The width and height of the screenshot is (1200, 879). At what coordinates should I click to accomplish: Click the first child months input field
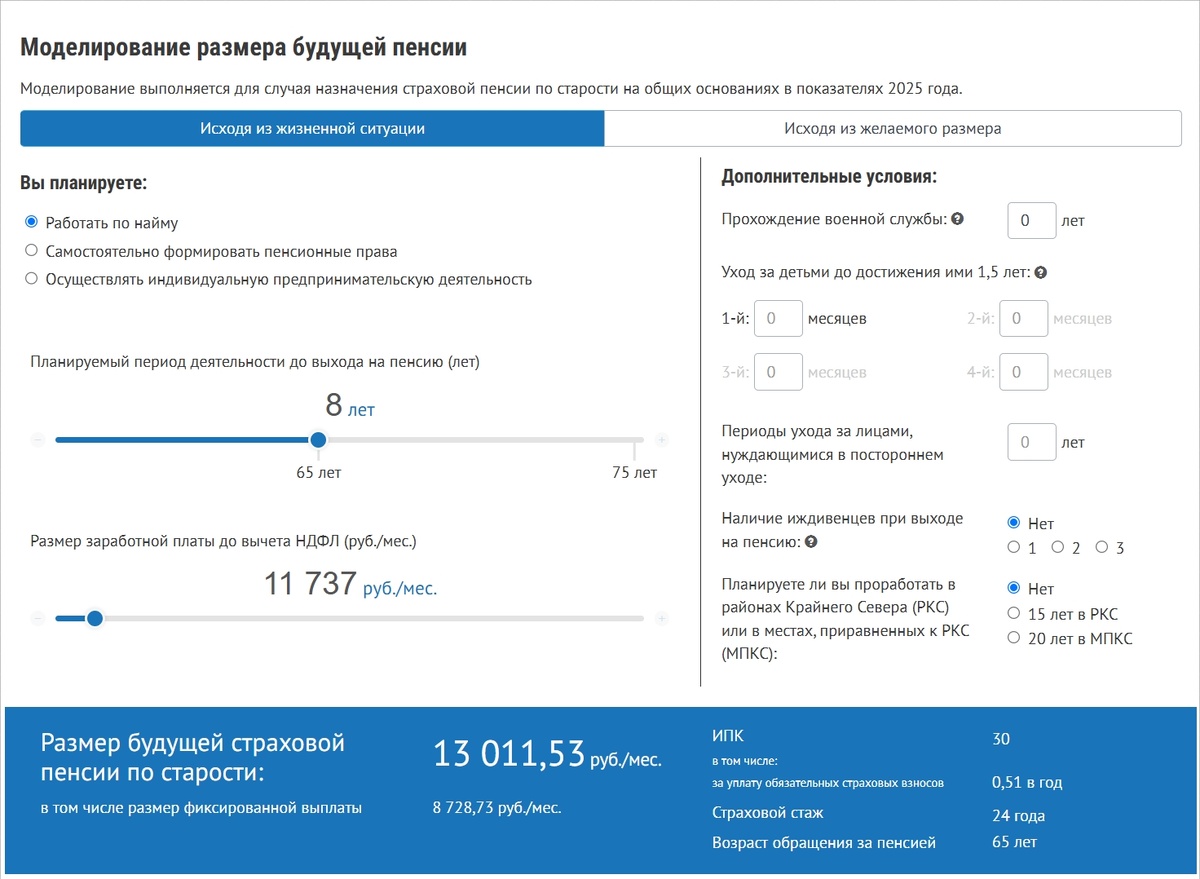coord(778,318)
